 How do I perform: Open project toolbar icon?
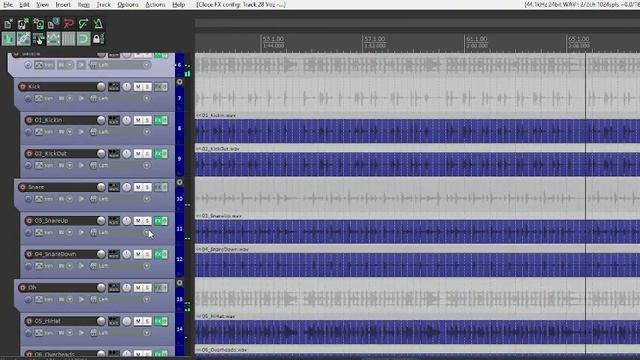tap(23, 24)
